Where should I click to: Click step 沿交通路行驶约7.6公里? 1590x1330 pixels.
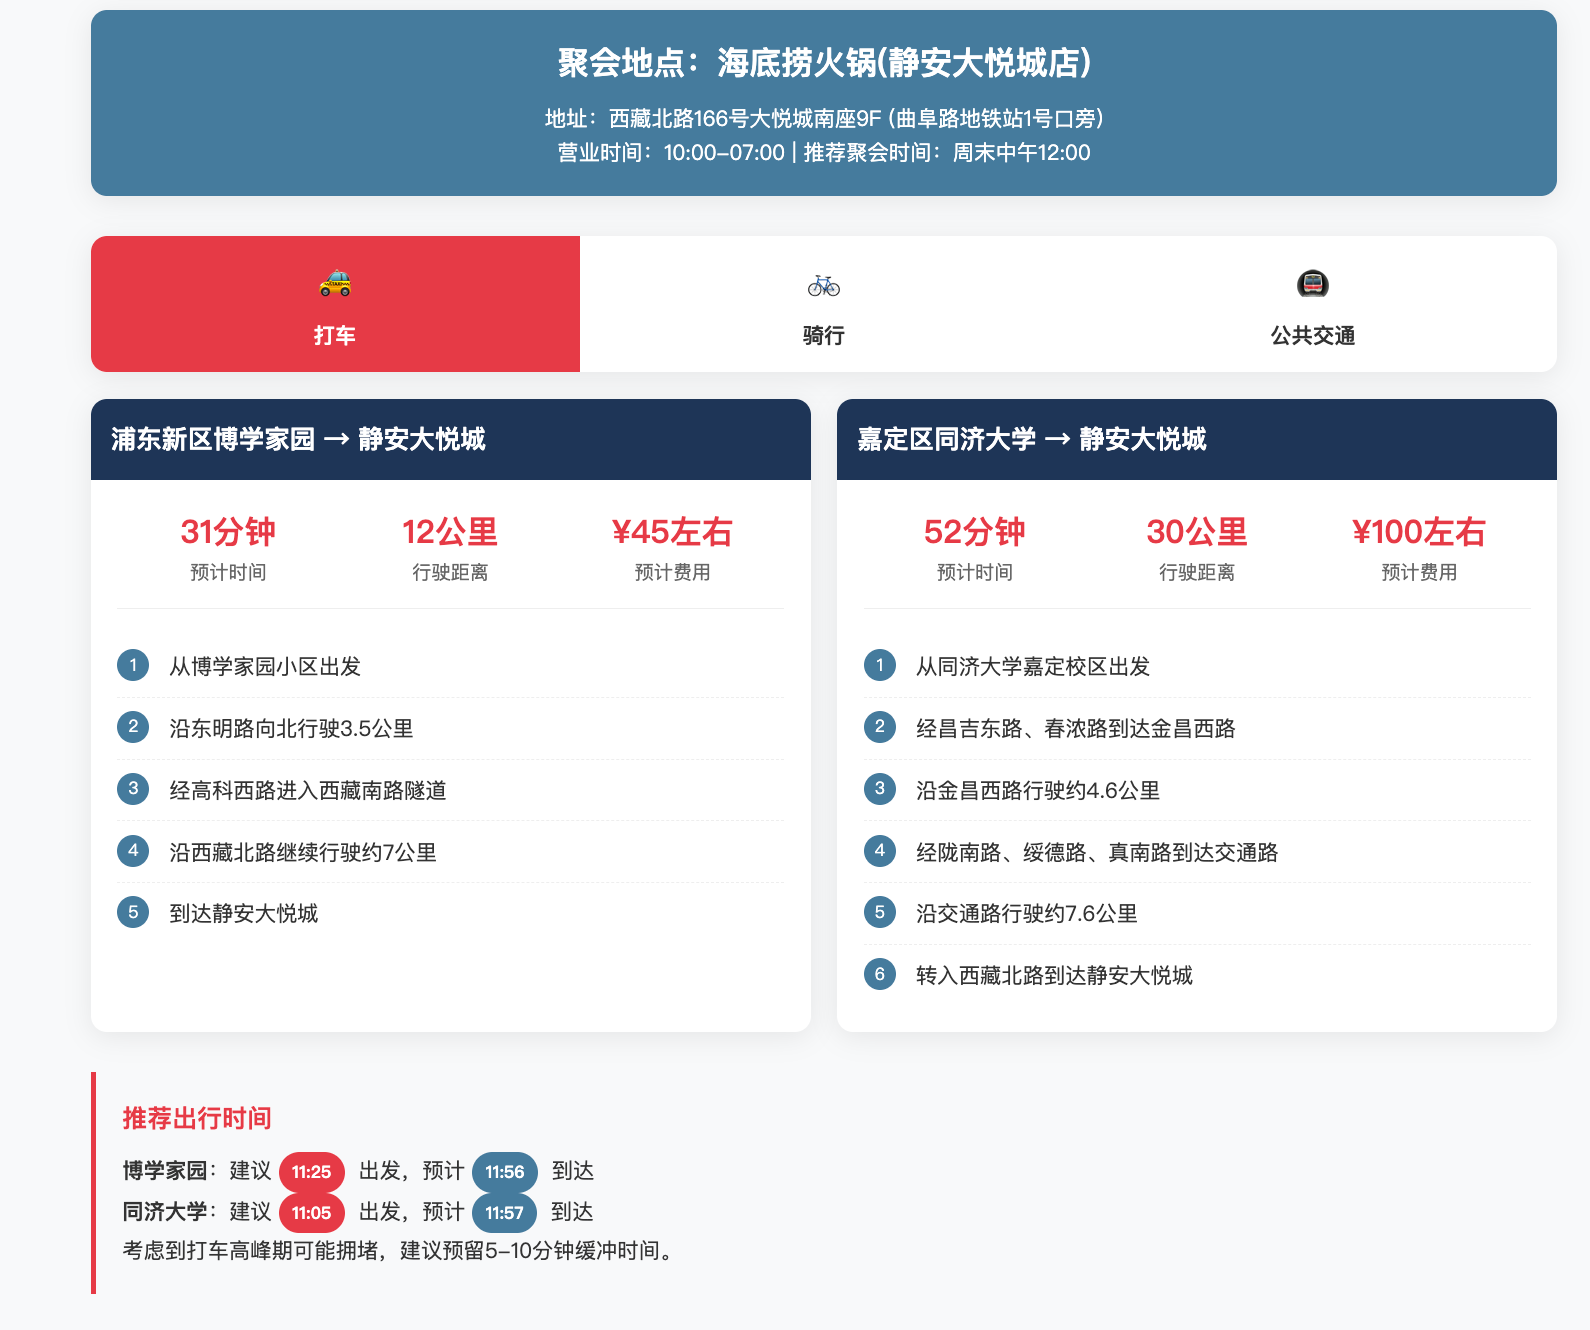[x=1197, y=913]
